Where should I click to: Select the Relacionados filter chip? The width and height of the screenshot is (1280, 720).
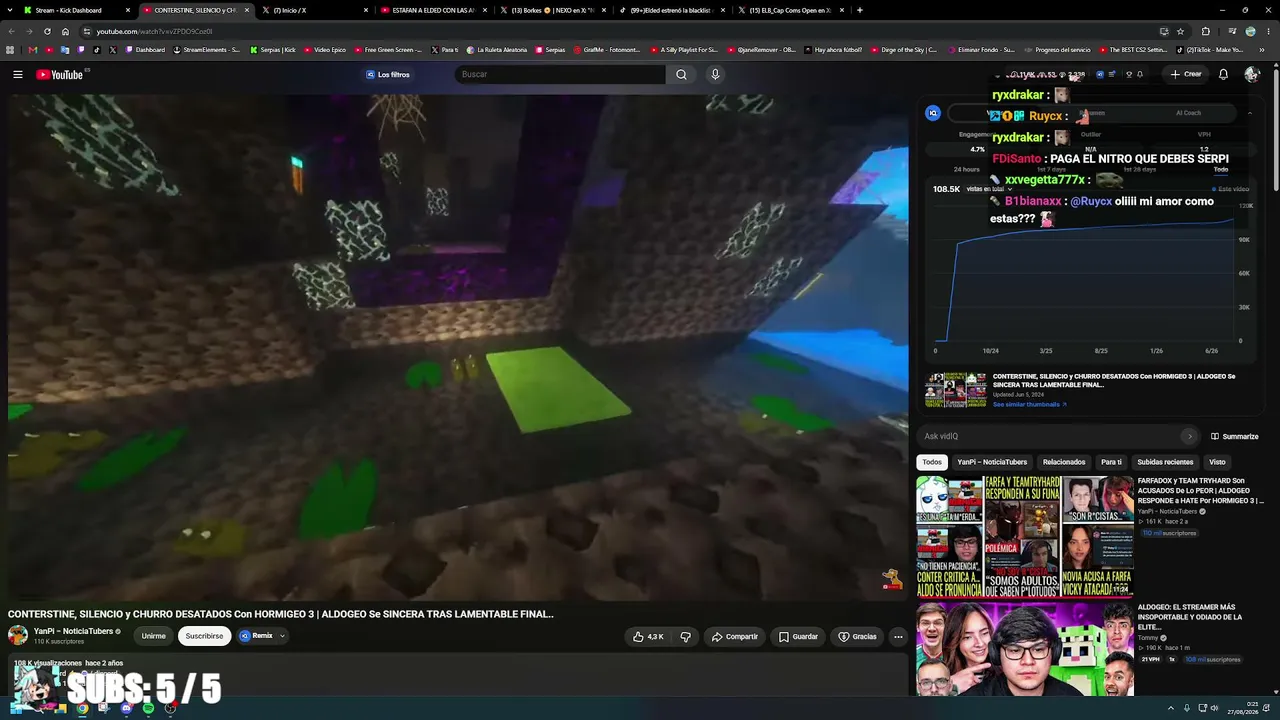[1064, 462]
